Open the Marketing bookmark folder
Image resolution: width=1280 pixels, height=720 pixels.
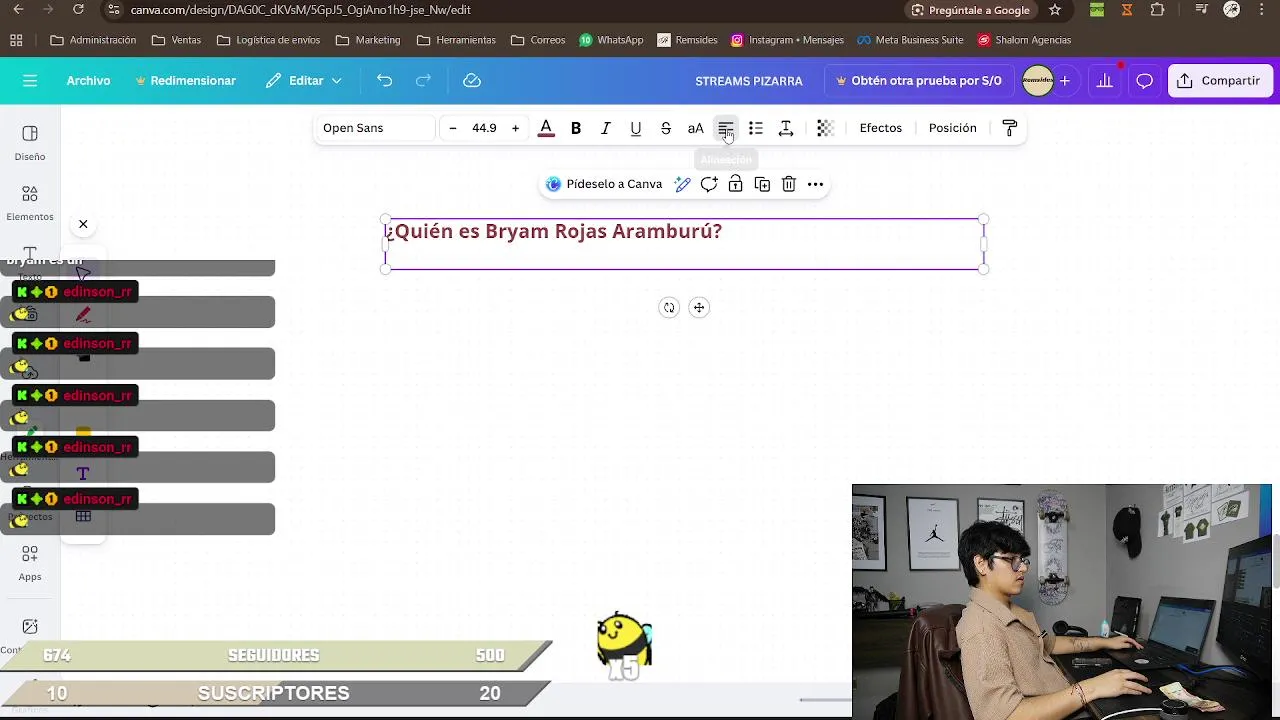pos(368,40)
